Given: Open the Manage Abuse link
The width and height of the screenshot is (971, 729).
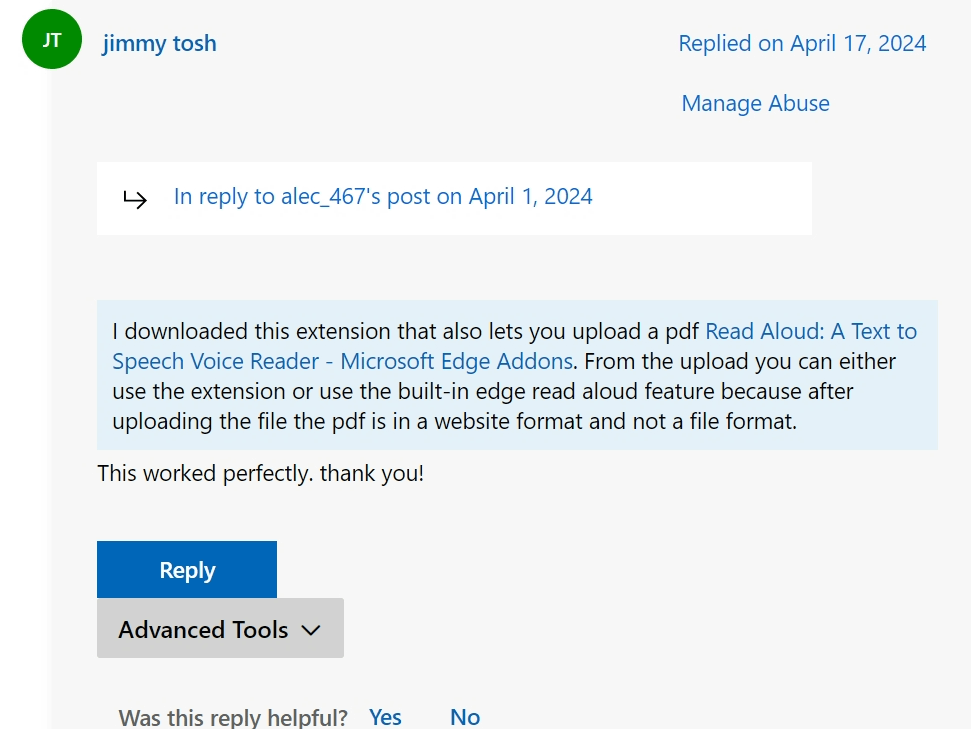Looking at the screenshot, I should (x=755, y=103).
